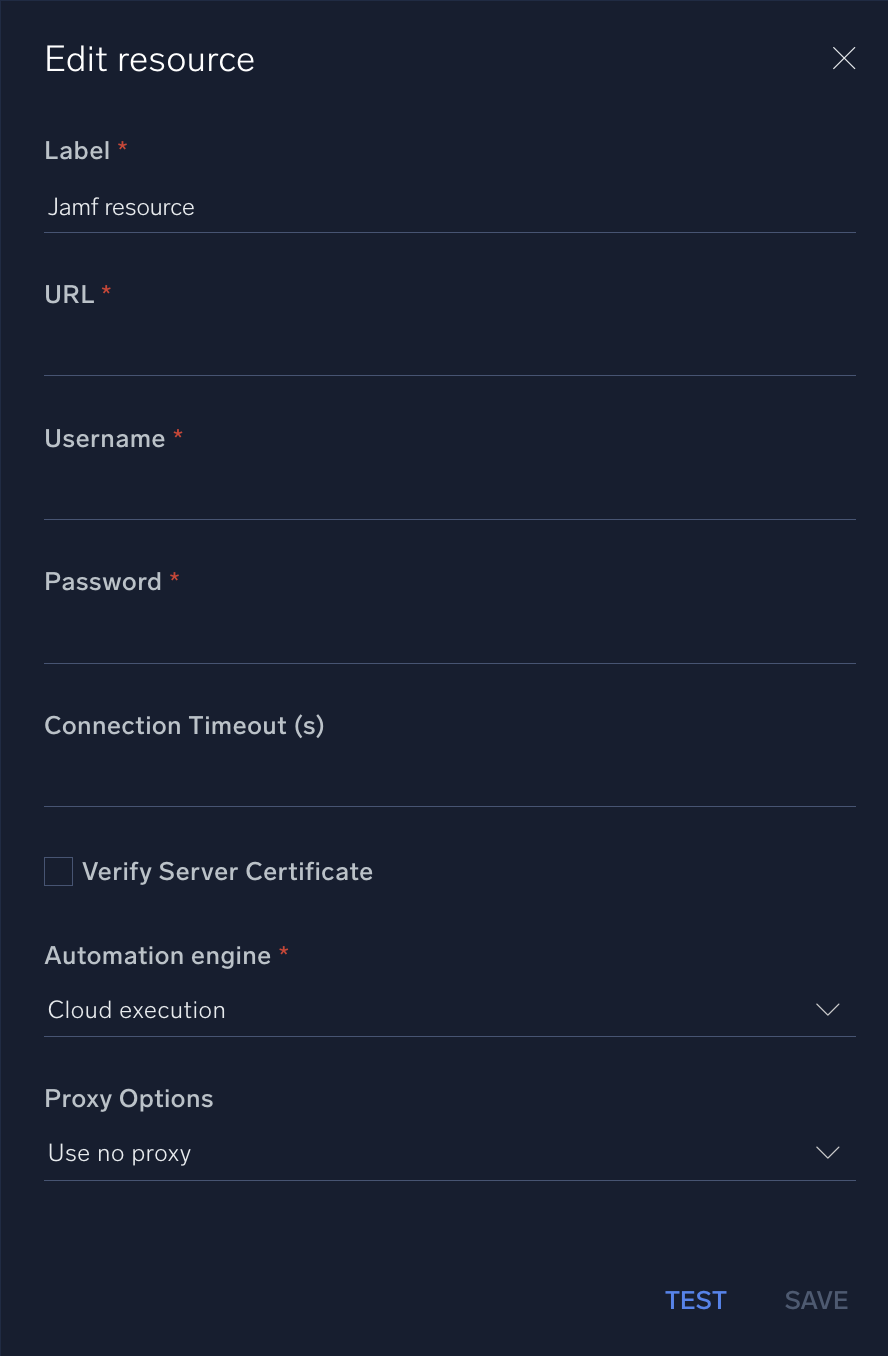Click the SAVE button
Image resolution: width=888 pixels, height=1356 pixels.
click(816, 1300)
